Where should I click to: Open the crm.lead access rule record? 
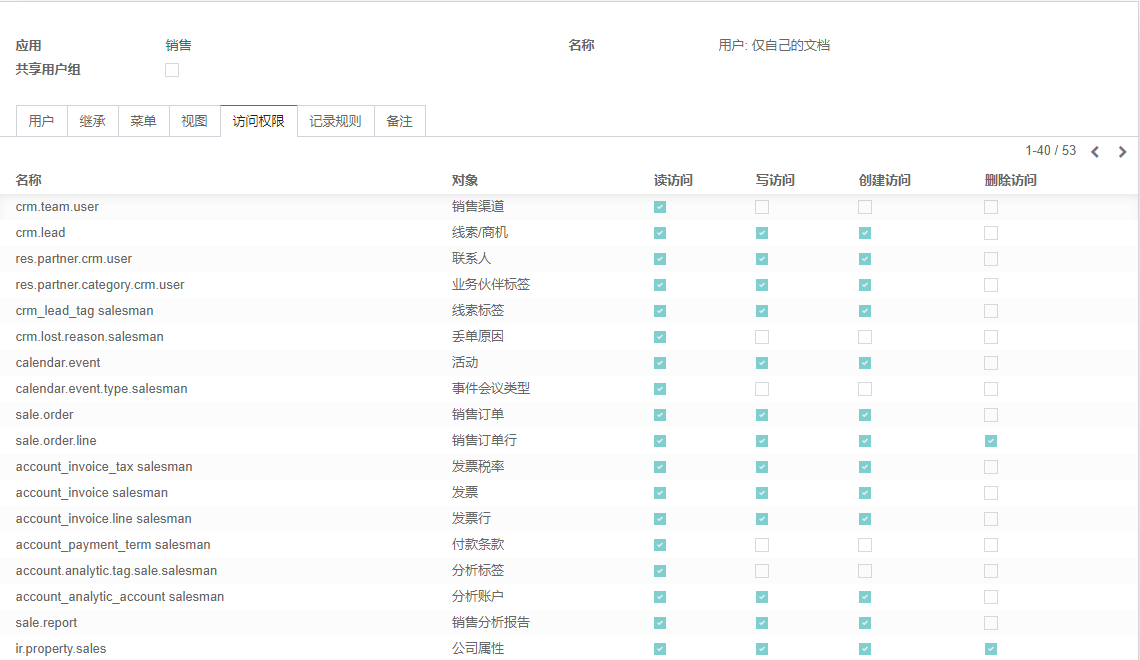pyautogui.click(x=40, y=232)
